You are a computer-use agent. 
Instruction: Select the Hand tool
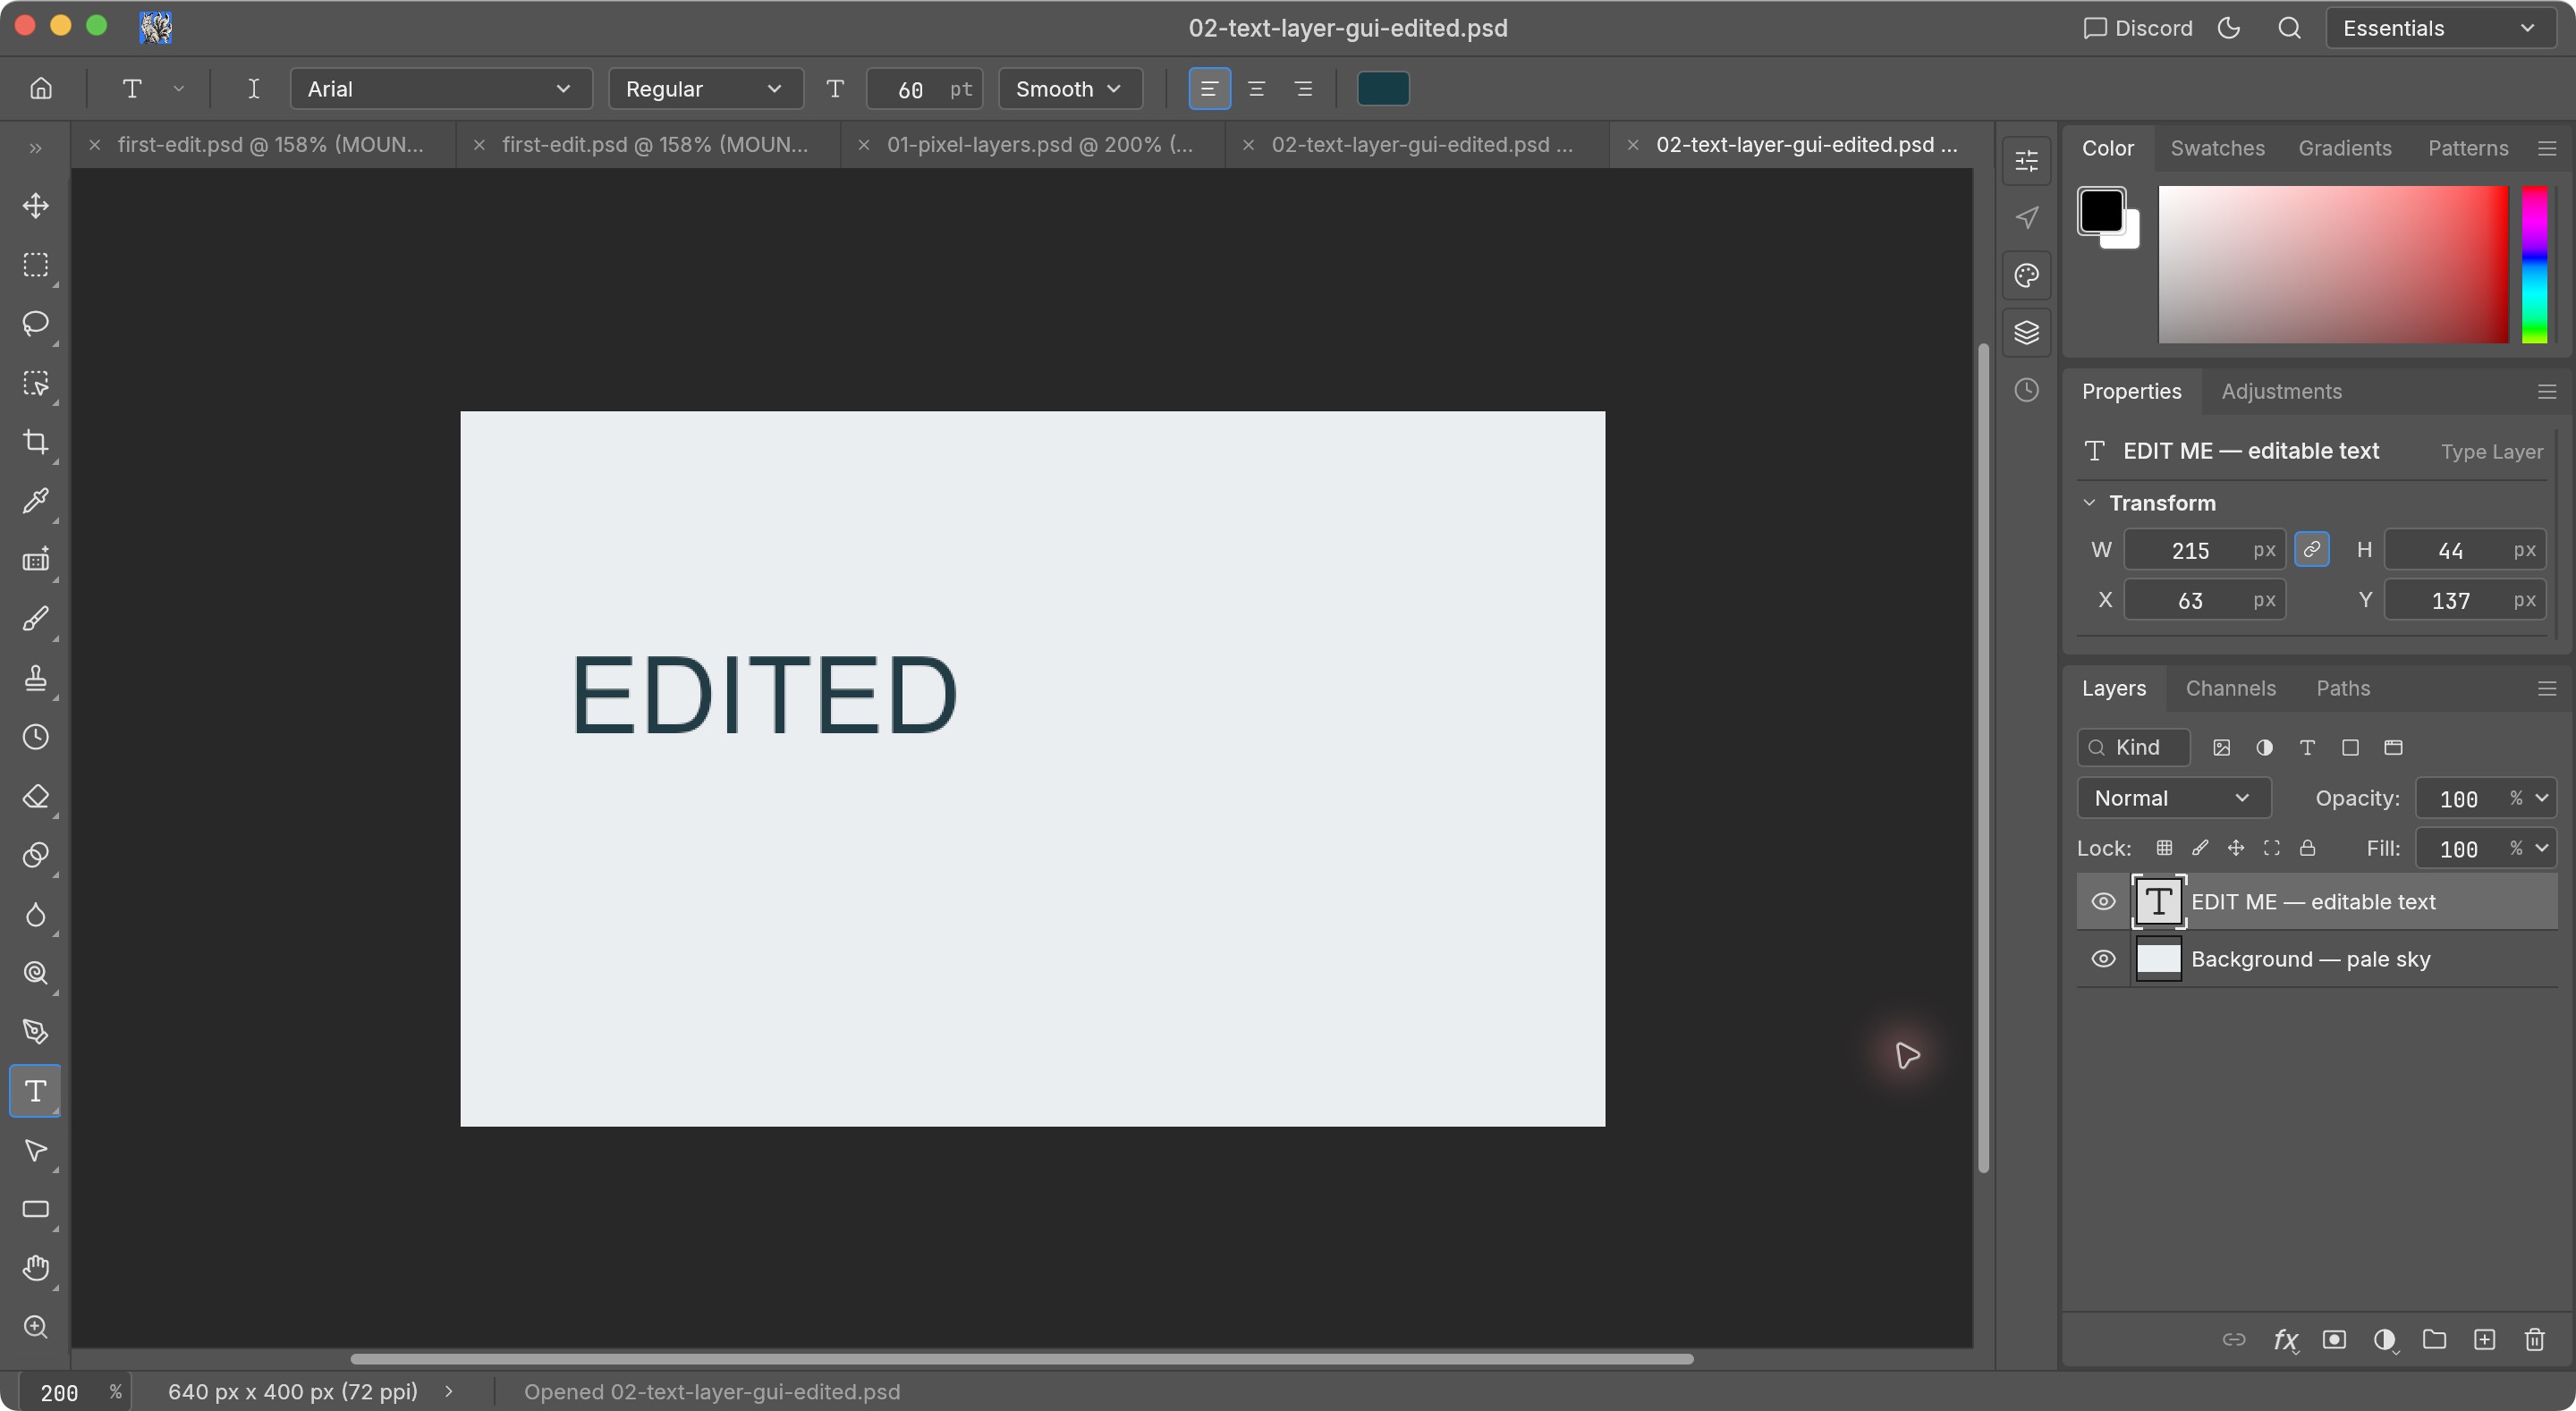(36, 1268)
